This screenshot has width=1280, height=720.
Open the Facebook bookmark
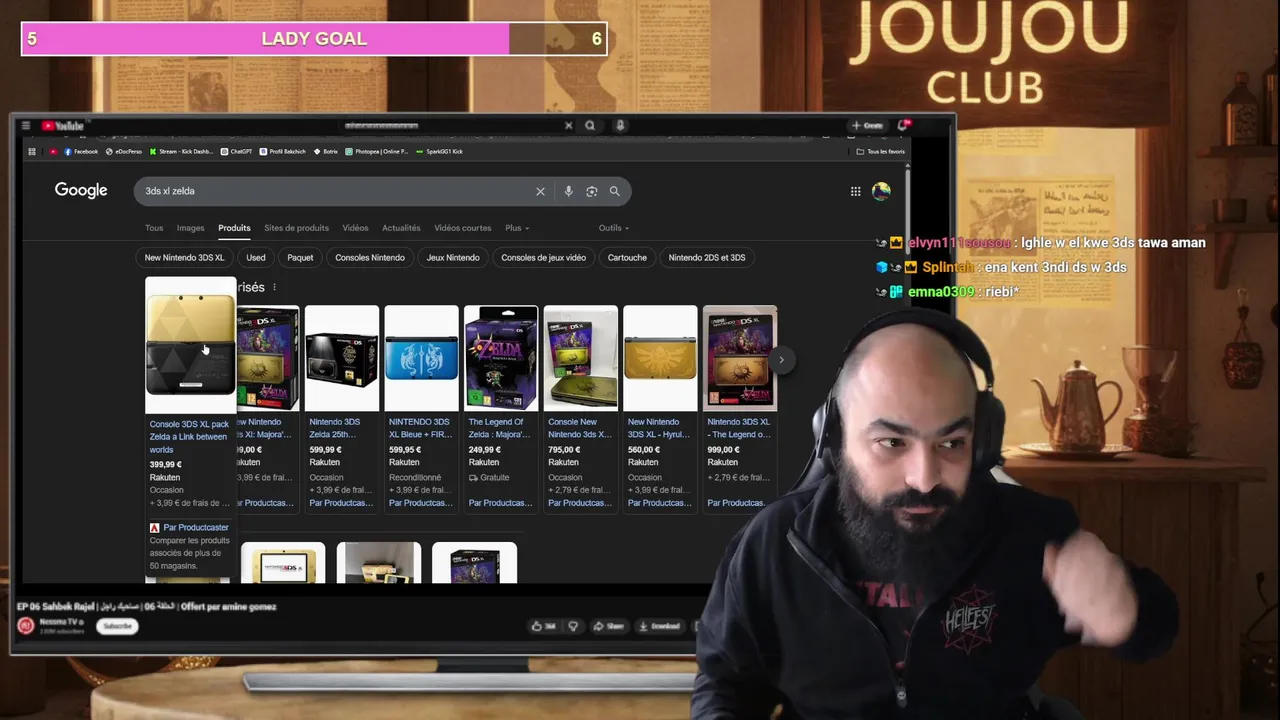[81, 152]
